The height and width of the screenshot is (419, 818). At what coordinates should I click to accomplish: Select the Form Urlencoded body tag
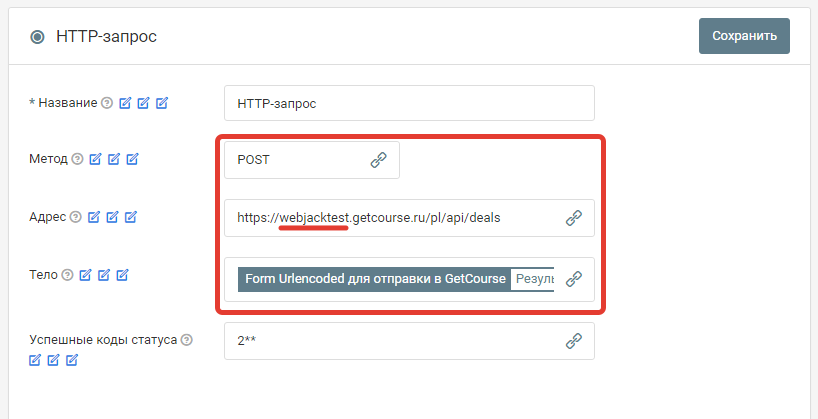374,279
